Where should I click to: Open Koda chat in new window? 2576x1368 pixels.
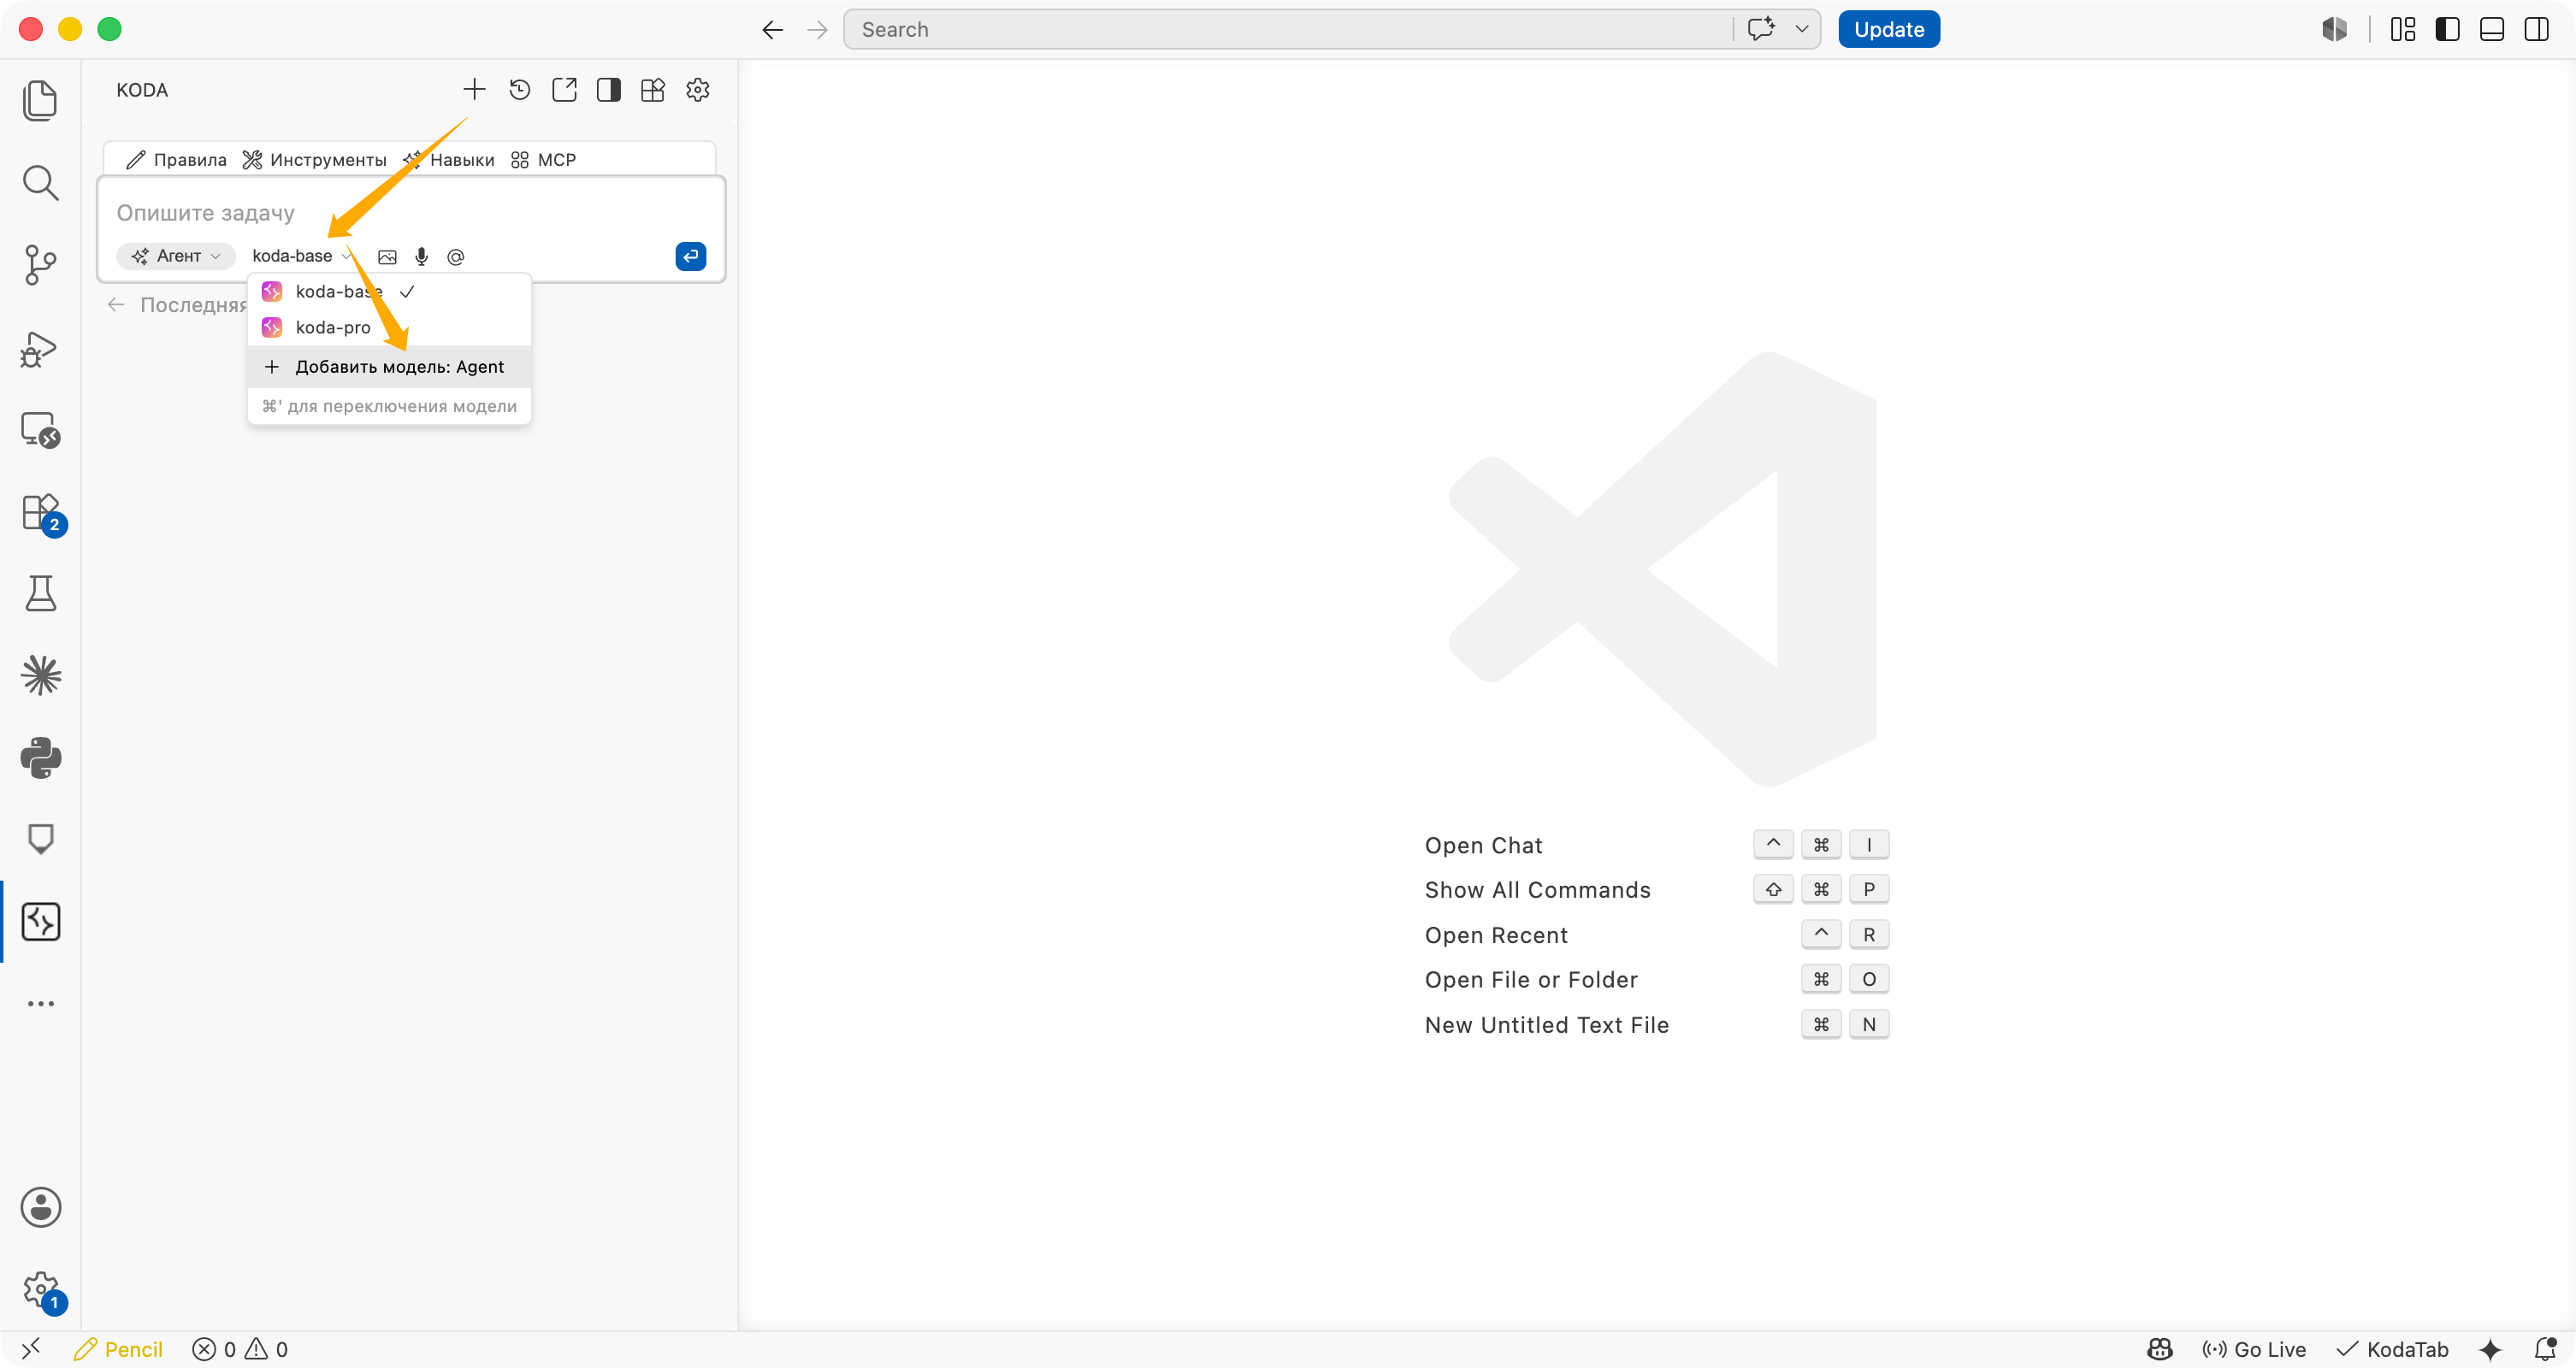click(564, 90)
